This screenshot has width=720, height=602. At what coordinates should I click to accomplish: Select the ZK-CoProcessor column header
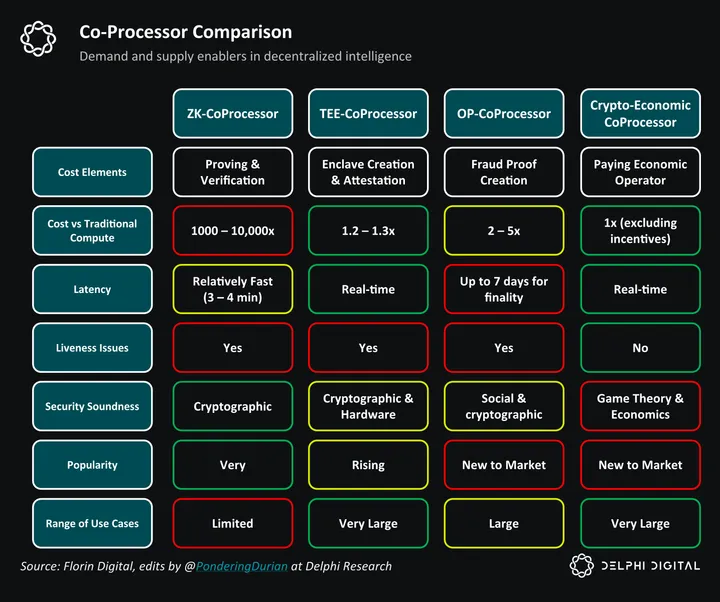click(x=232, y=114)
